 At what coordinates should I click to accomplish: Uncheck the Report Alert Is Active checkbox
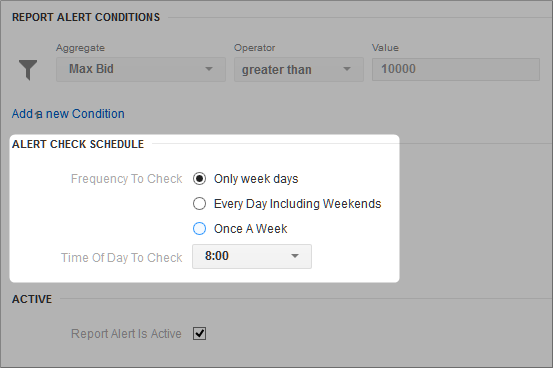click(x=199, y=333)
